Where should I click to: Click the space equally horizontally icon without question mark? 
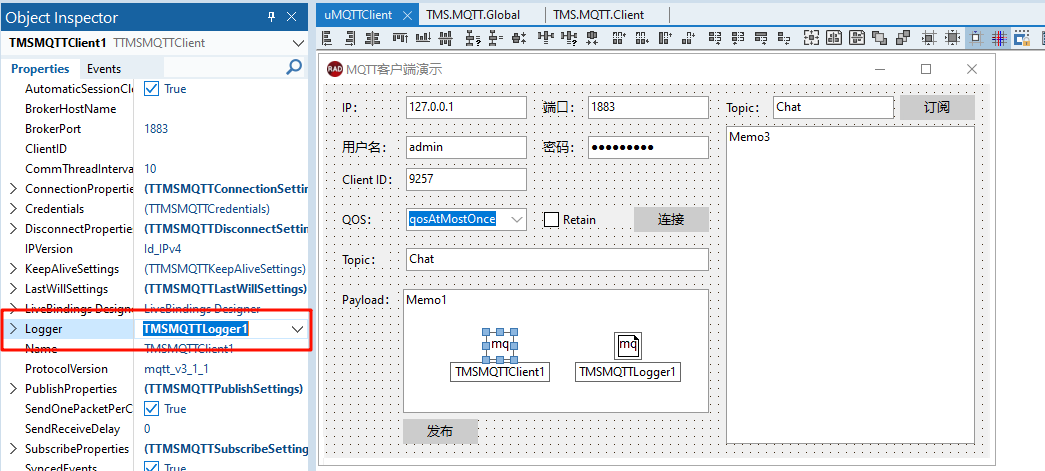point(546,38)
